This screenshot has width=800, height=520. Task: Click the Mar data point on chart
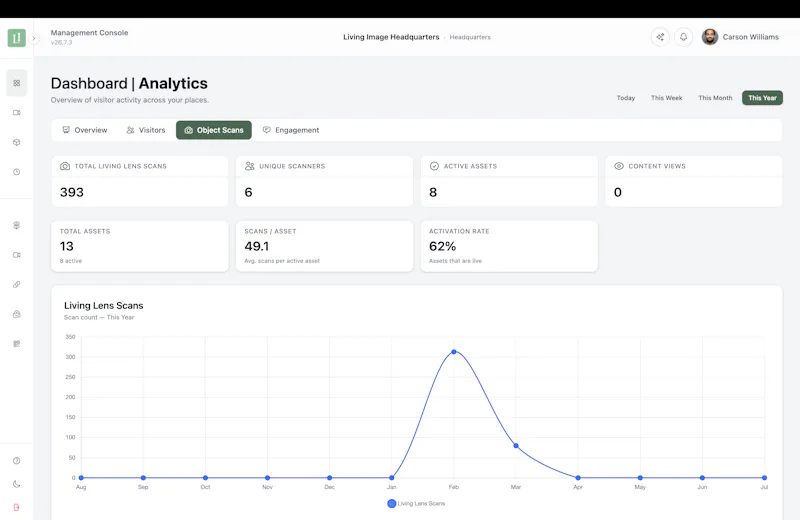[x=516, y=445]
